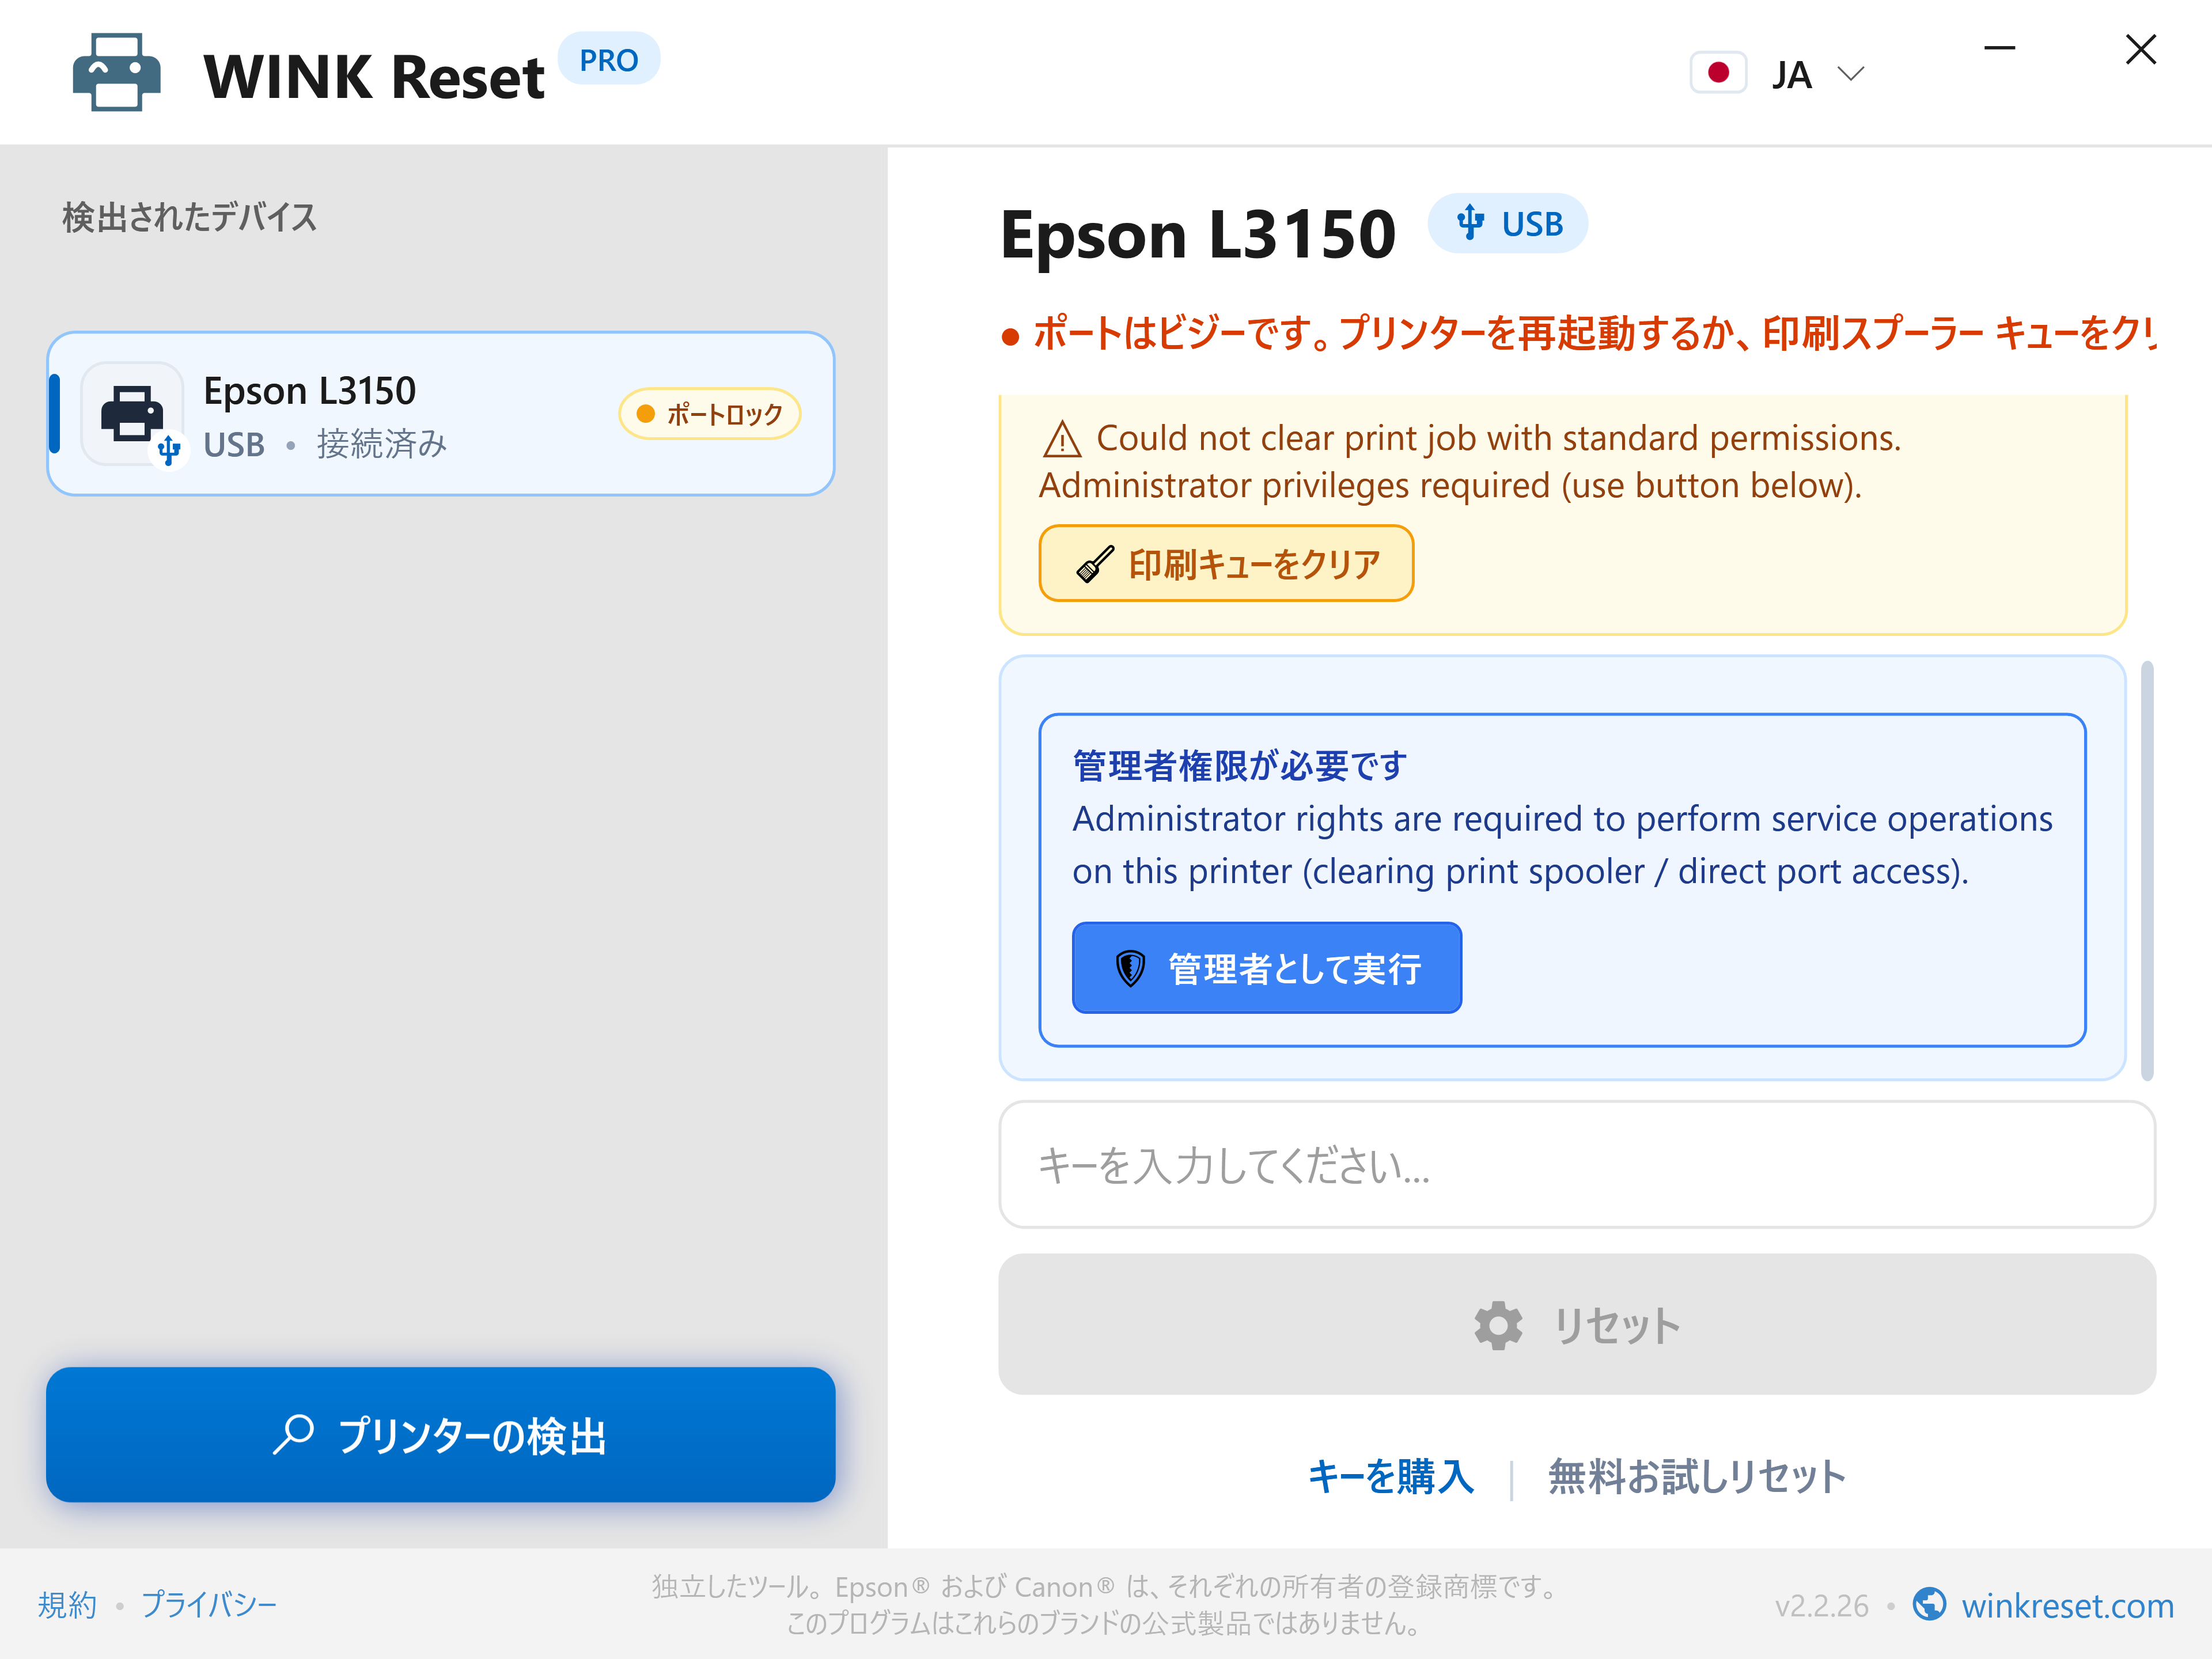
Task: Click the ポートロック status badge
Action: tap(710, 414)
